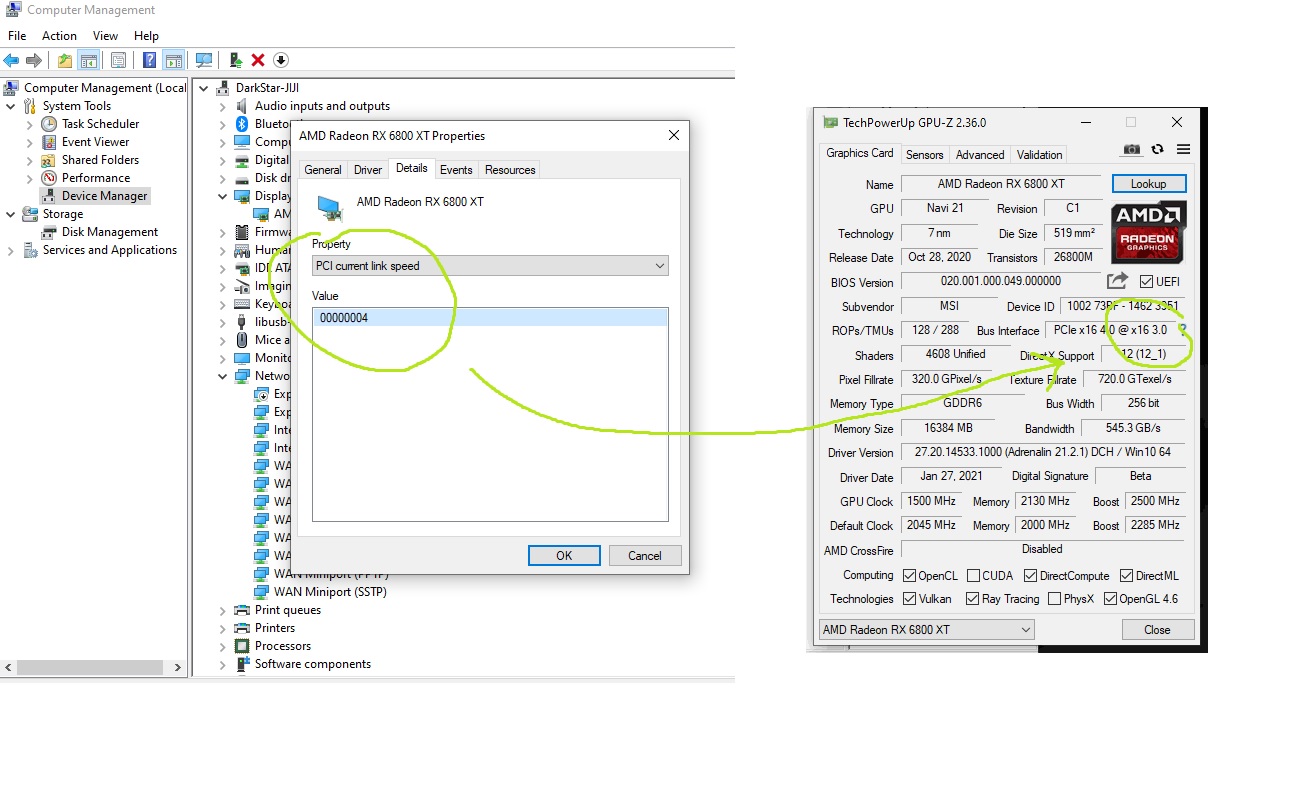Viewport: 1307px width, 809px height.
Task: Open the Action menu
Action: [x=59, y=36]
